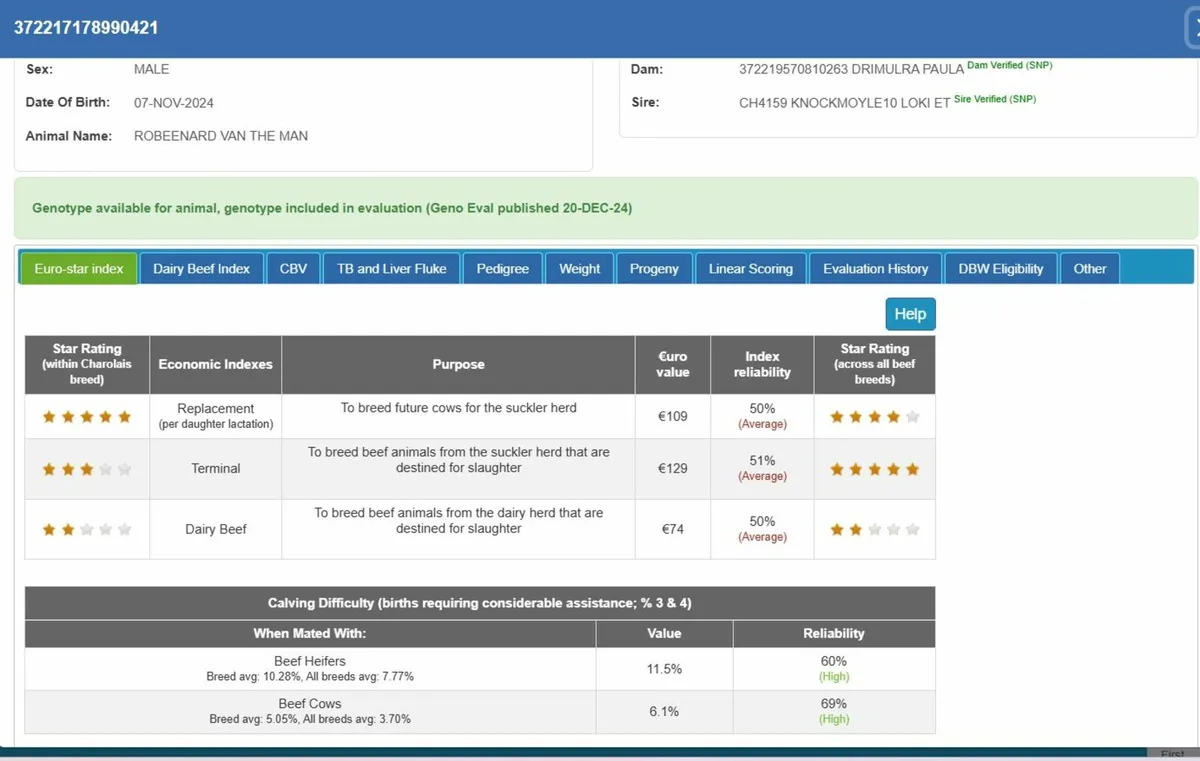Open the Weight tab
Image resolution: width=1200 pixels, height=761 pixels.
coord(580,269)
